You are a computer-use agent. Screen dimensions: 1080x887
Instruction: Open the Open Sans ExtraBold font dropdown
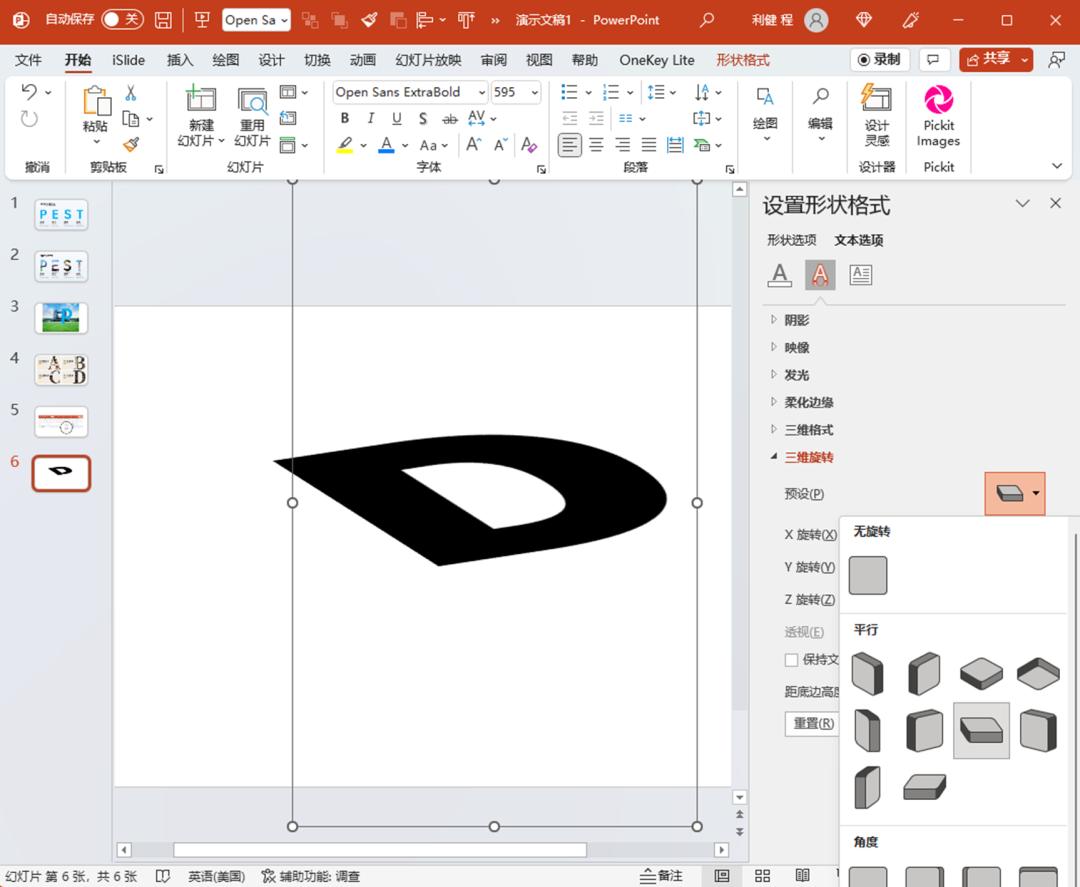coord(480,92)
